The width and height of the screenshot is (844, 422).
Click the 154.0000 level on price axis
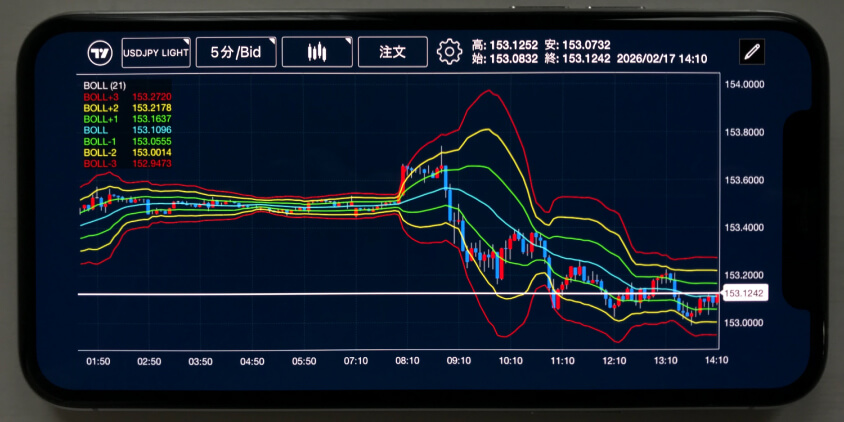pyautogui.click(x=744, y=85)
